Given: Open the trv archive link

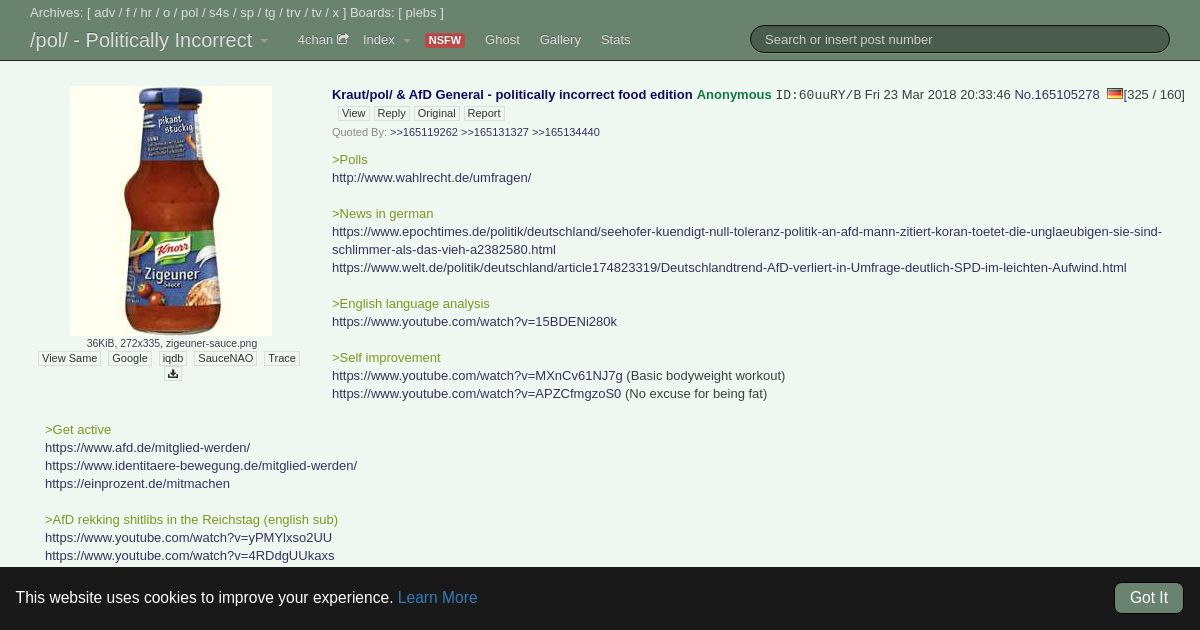Looking at the screenshot, I should (293, 13).
